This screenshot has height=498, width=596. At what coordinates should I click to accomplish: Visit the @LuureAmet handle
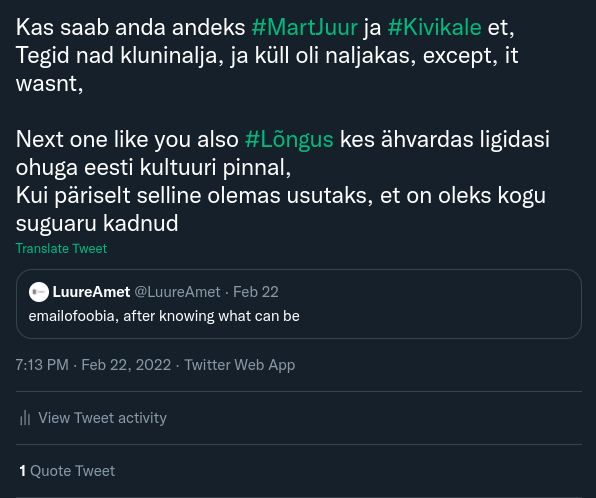point(178,292)
